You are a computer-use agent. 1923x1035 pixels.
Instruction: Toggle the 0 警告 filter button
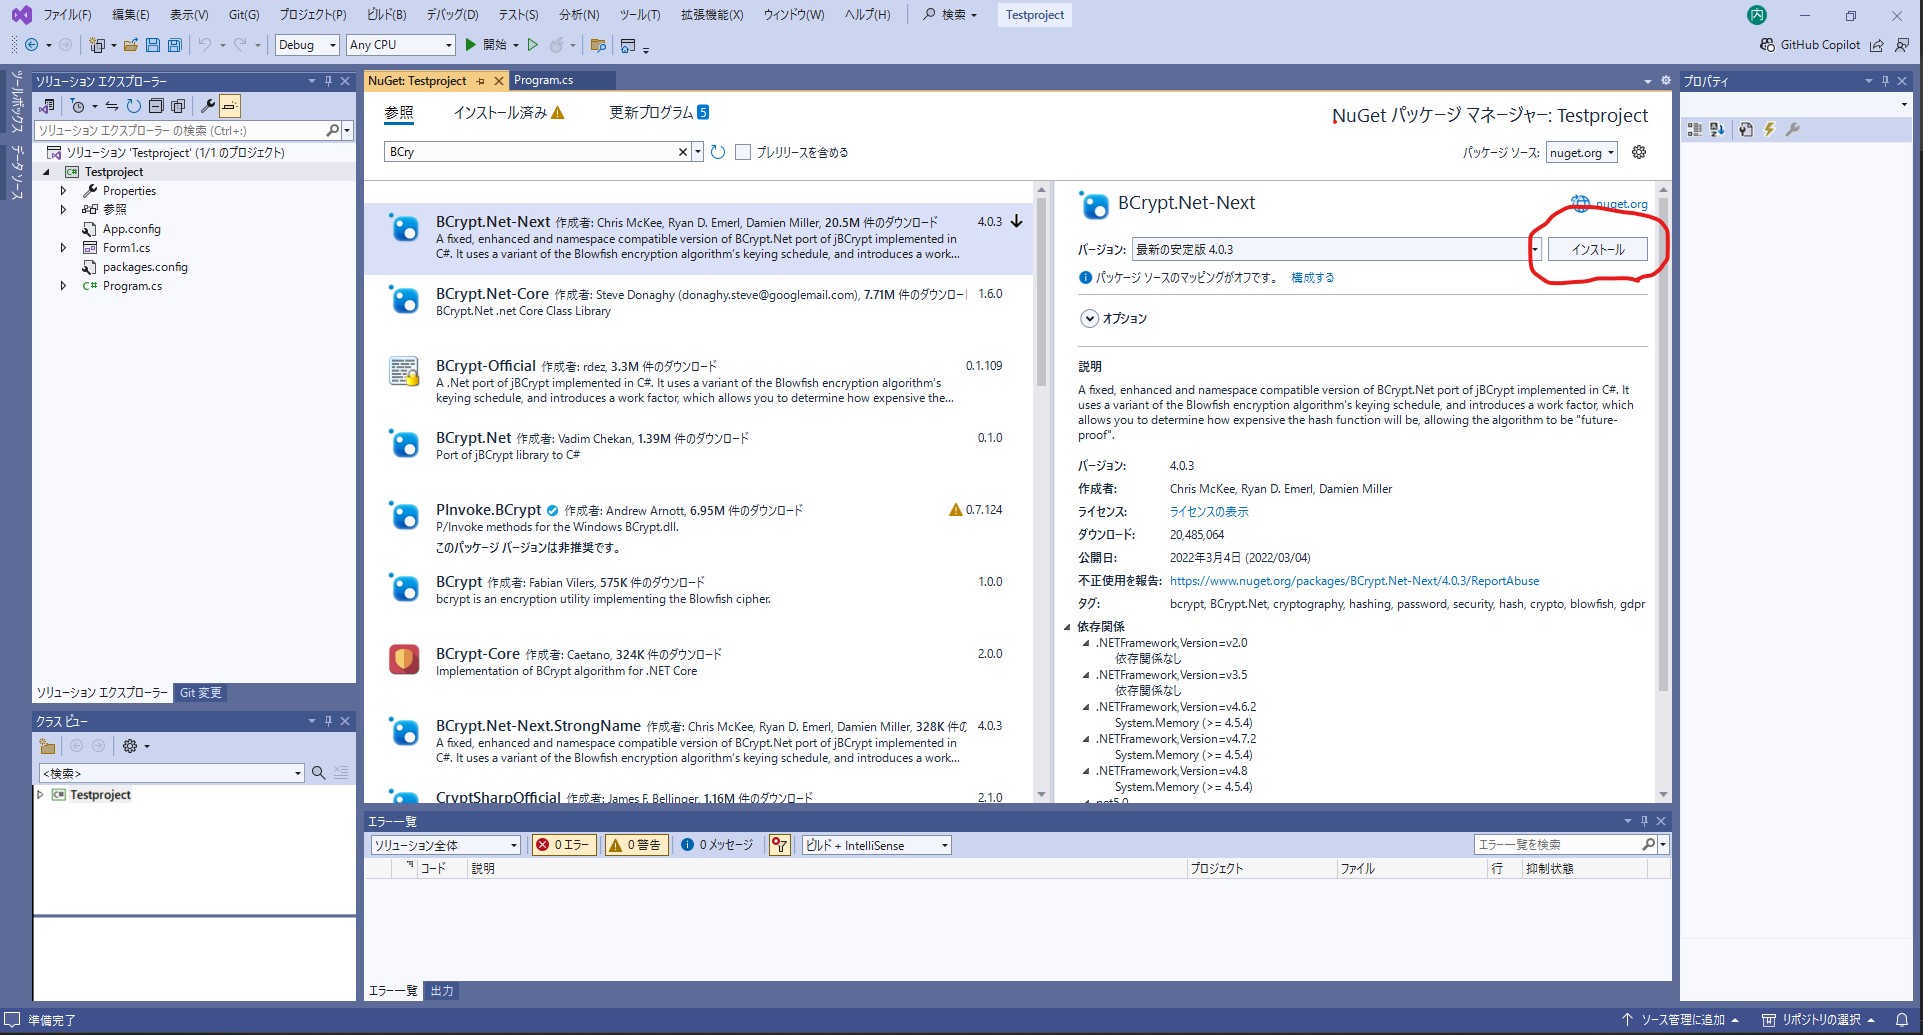point(636,845)
